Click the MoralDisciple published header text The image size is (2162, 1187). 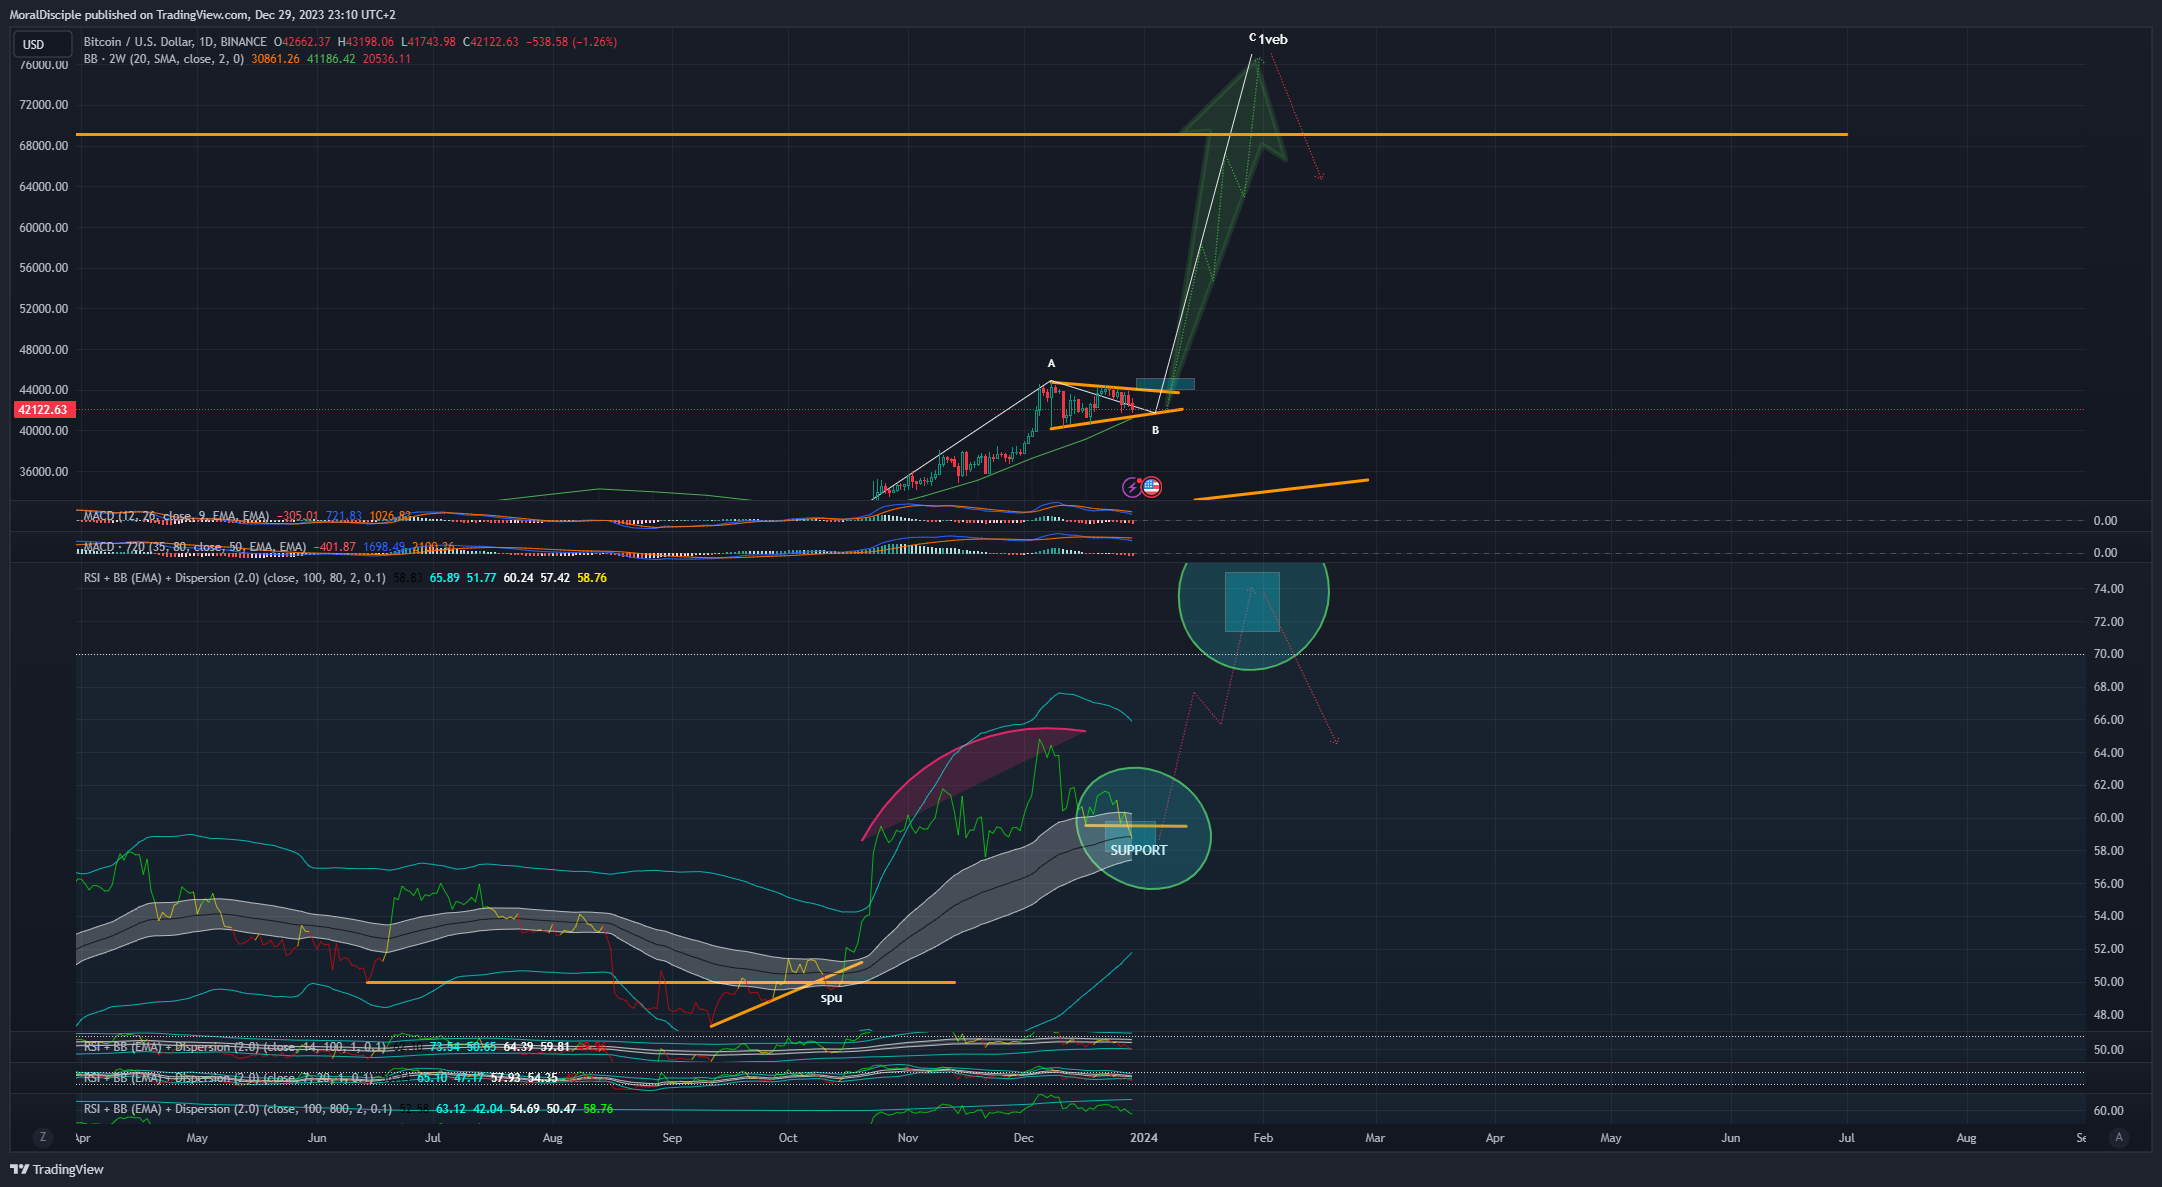point(202,15)
